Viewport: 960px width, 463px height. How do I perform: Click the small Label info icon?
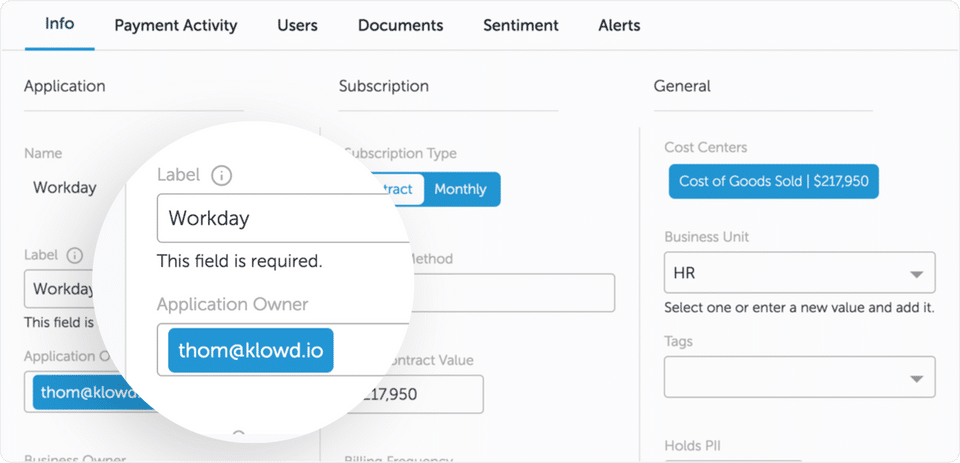(74, 255)
